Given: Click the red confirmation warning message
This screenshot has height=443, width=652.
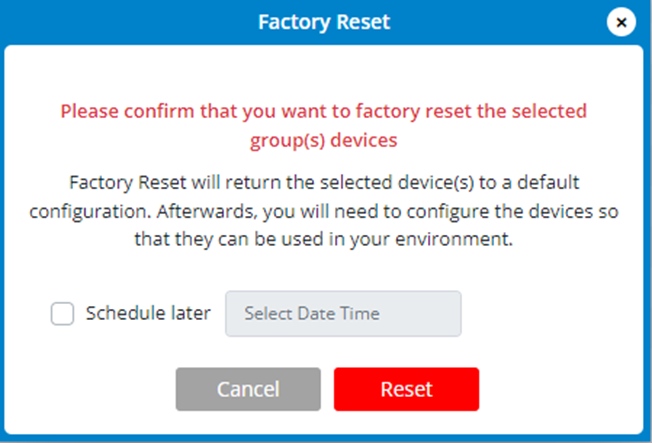Looking at the screenshot, I should click(324, 125).
